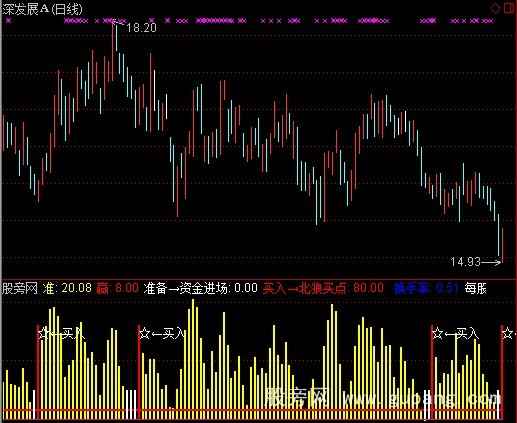Click the 深发展A (日线) chart title
The height and width of the screenshot is (423, 517).
(43, 9)
